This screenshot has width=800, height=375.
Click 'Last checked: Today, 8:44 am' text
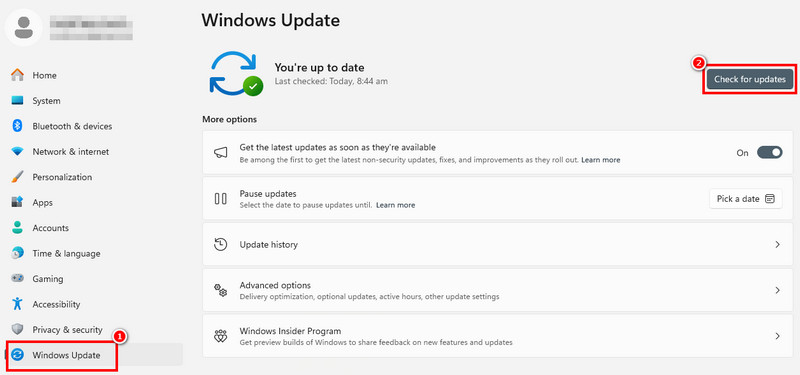point(331,81)
